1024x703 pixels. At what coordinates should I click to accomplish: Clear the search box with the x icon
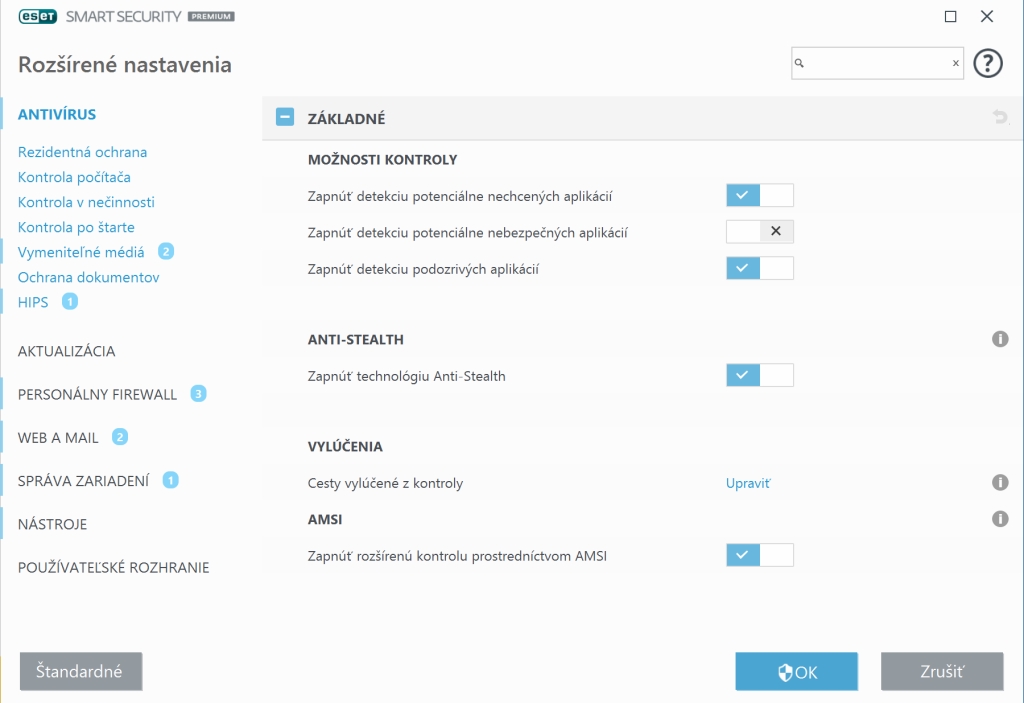click(955, 63)
